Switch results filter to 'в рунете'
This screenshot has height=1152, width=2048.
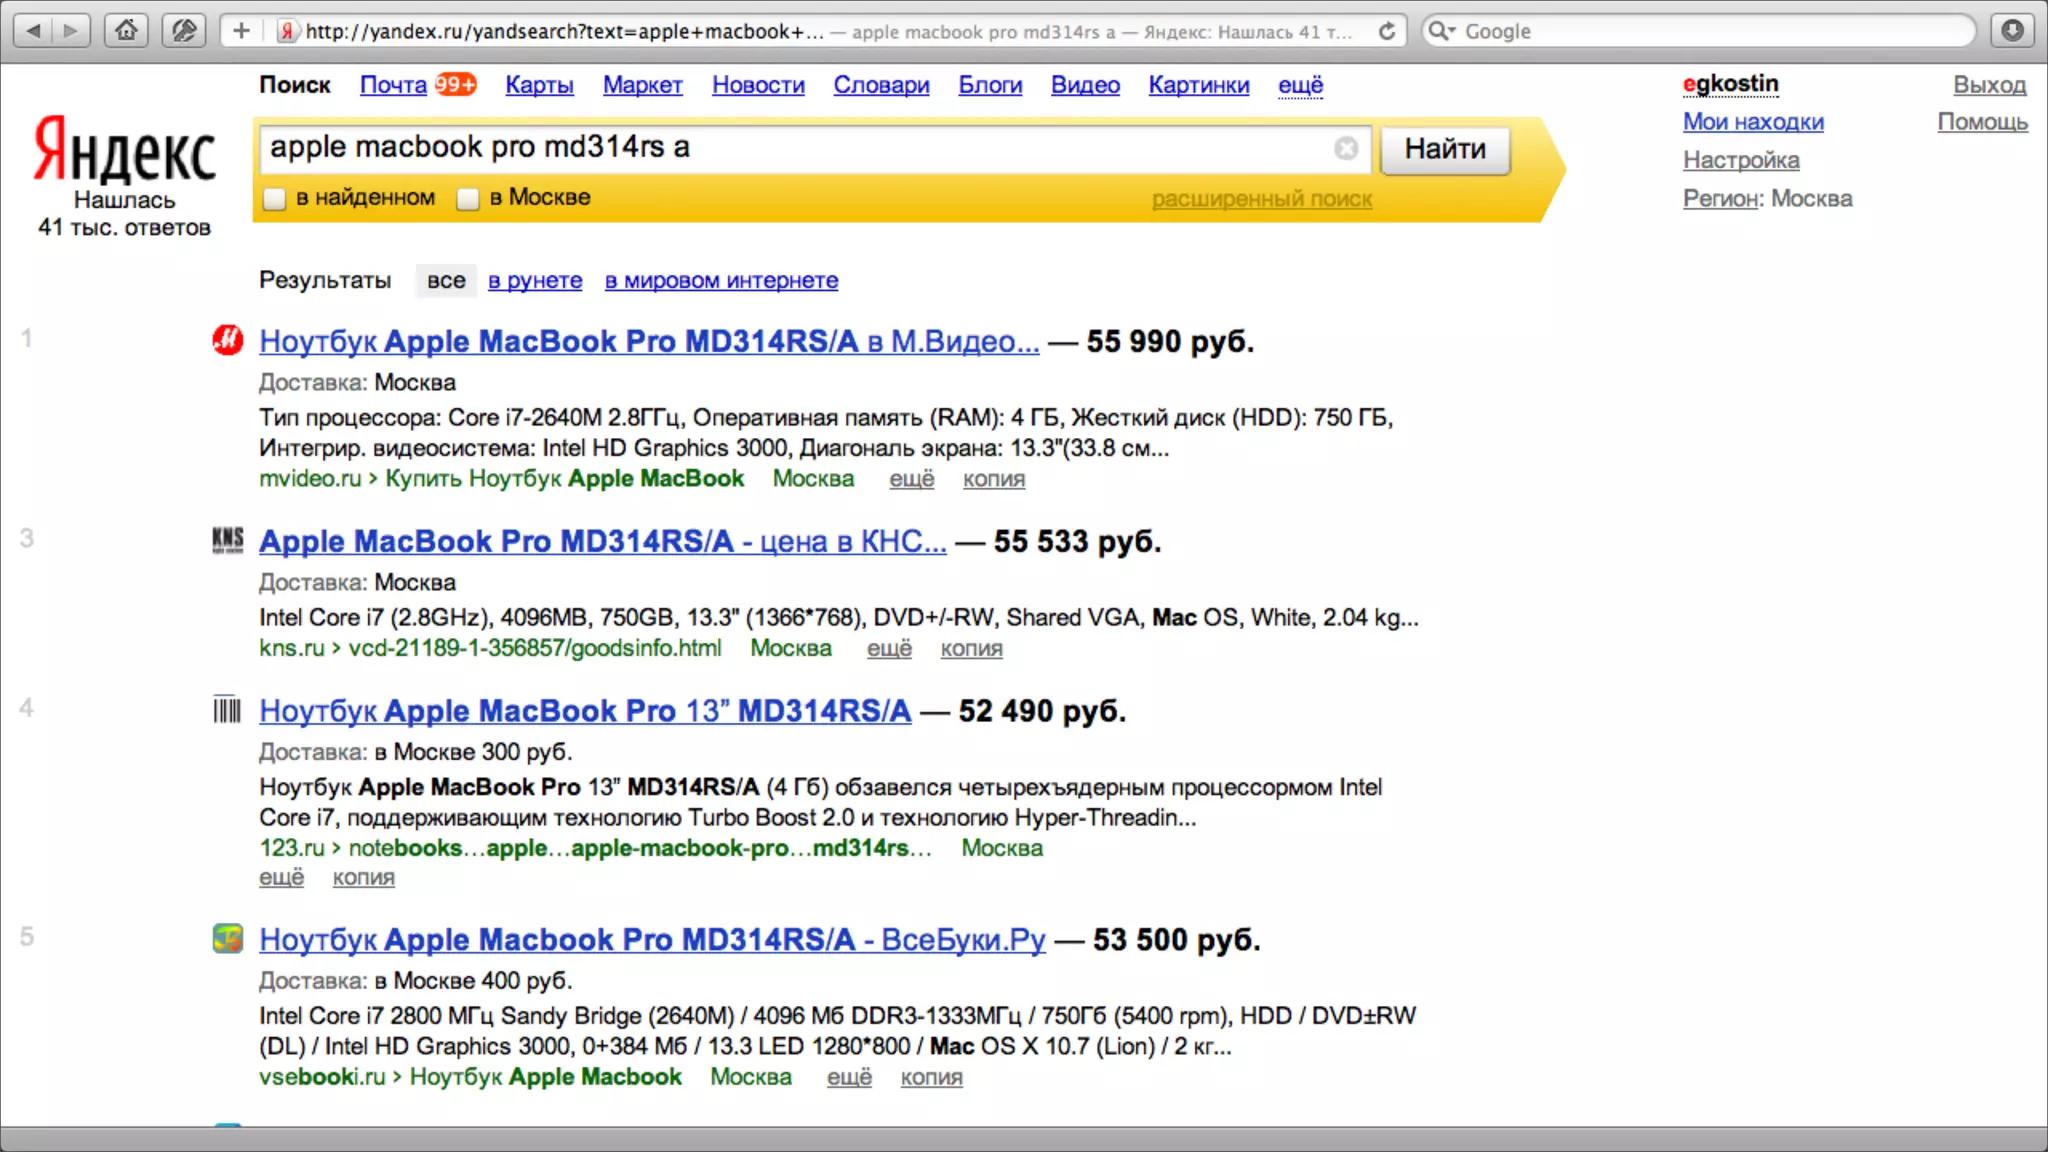pyautogui.click(x=534, y=280)
